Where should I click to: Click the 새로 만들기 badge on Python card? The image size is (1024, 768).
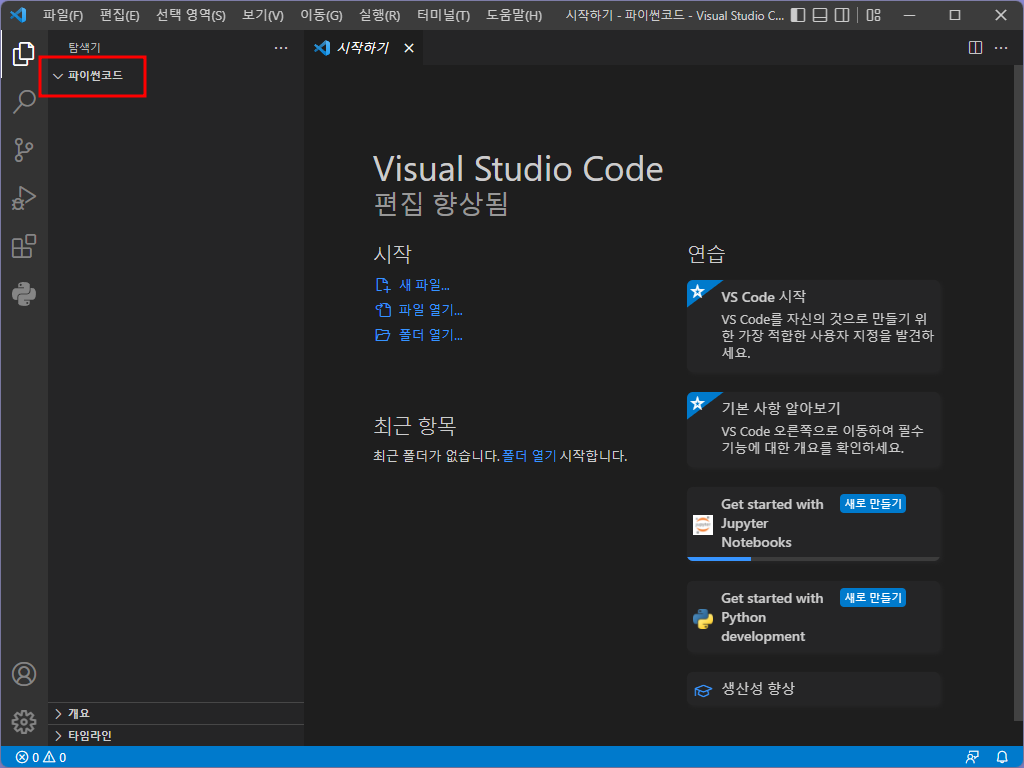coord(872,598)
